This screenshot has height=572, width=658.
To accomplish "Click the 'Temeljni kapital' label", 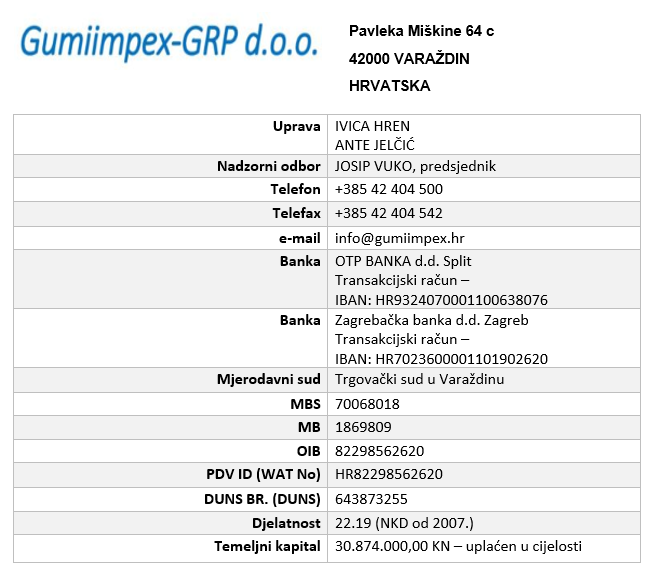I will point(267,546).
